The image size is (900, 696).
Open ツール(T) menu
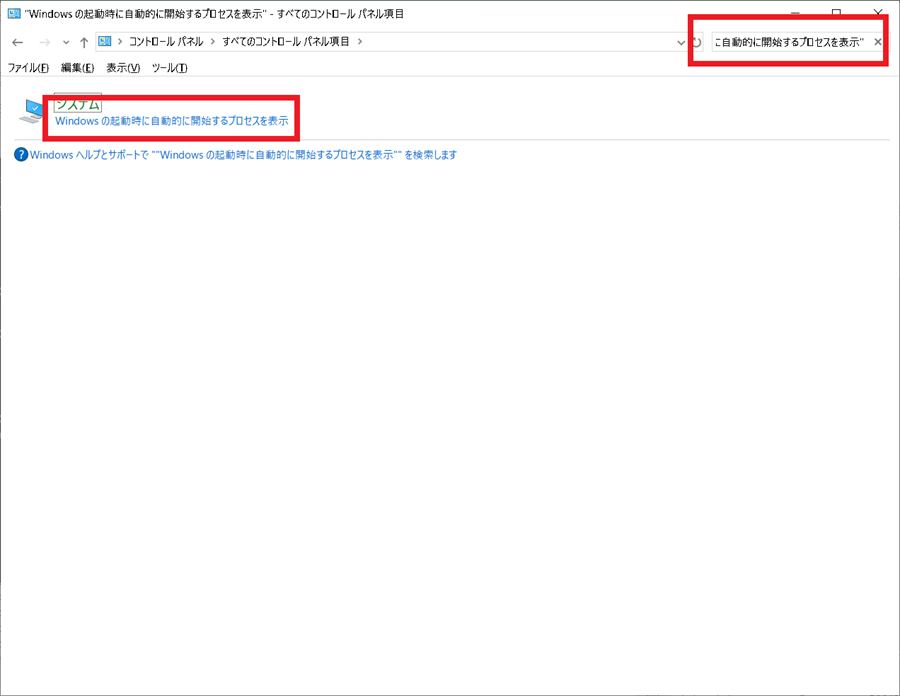169,68
